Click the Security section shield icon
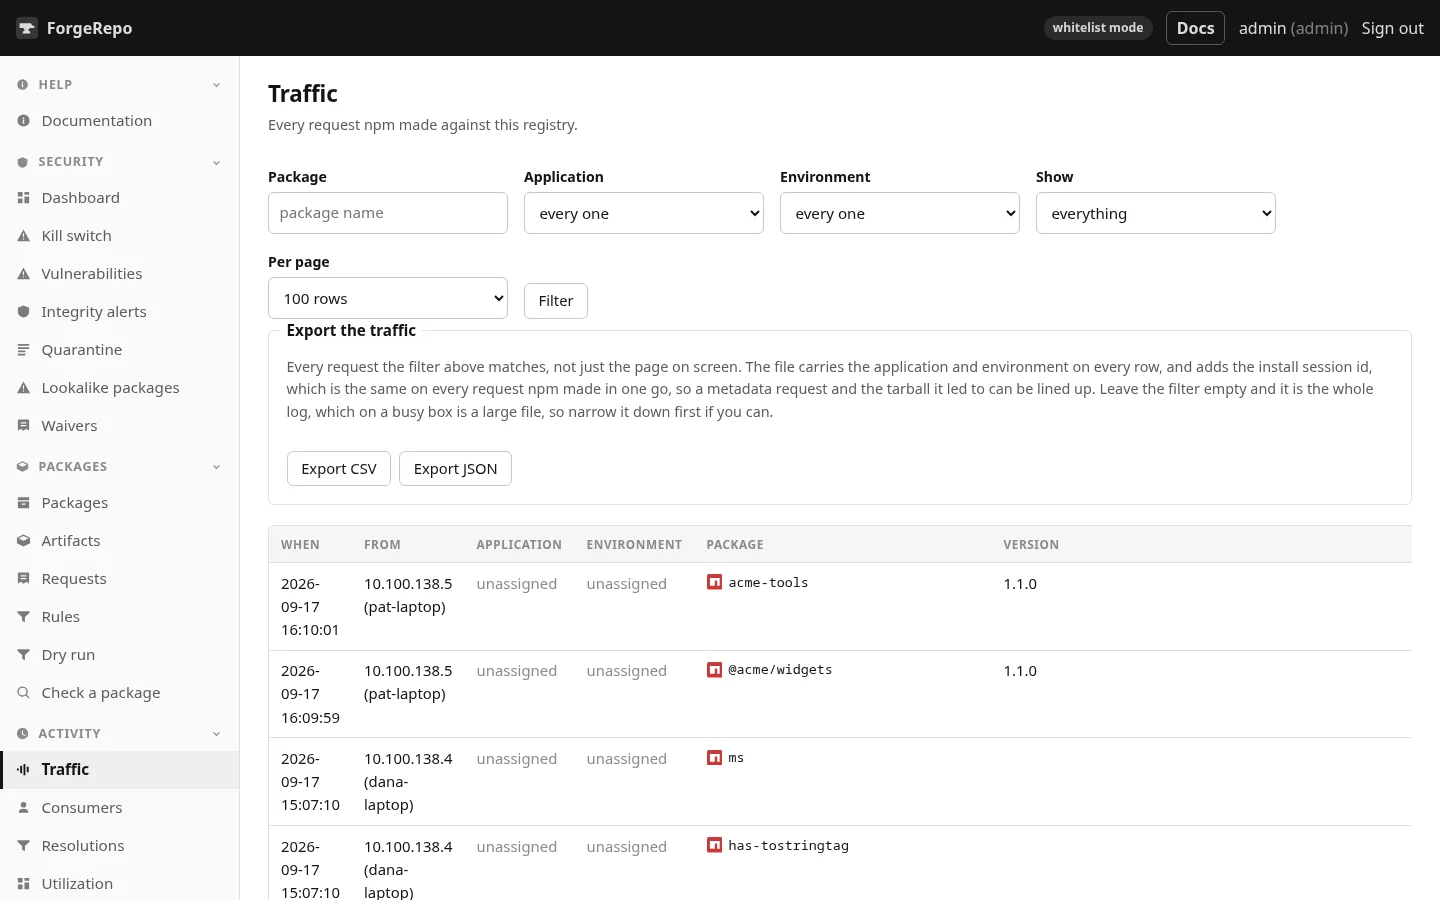This screenshot has height=900, width=1440. (22, 162)
